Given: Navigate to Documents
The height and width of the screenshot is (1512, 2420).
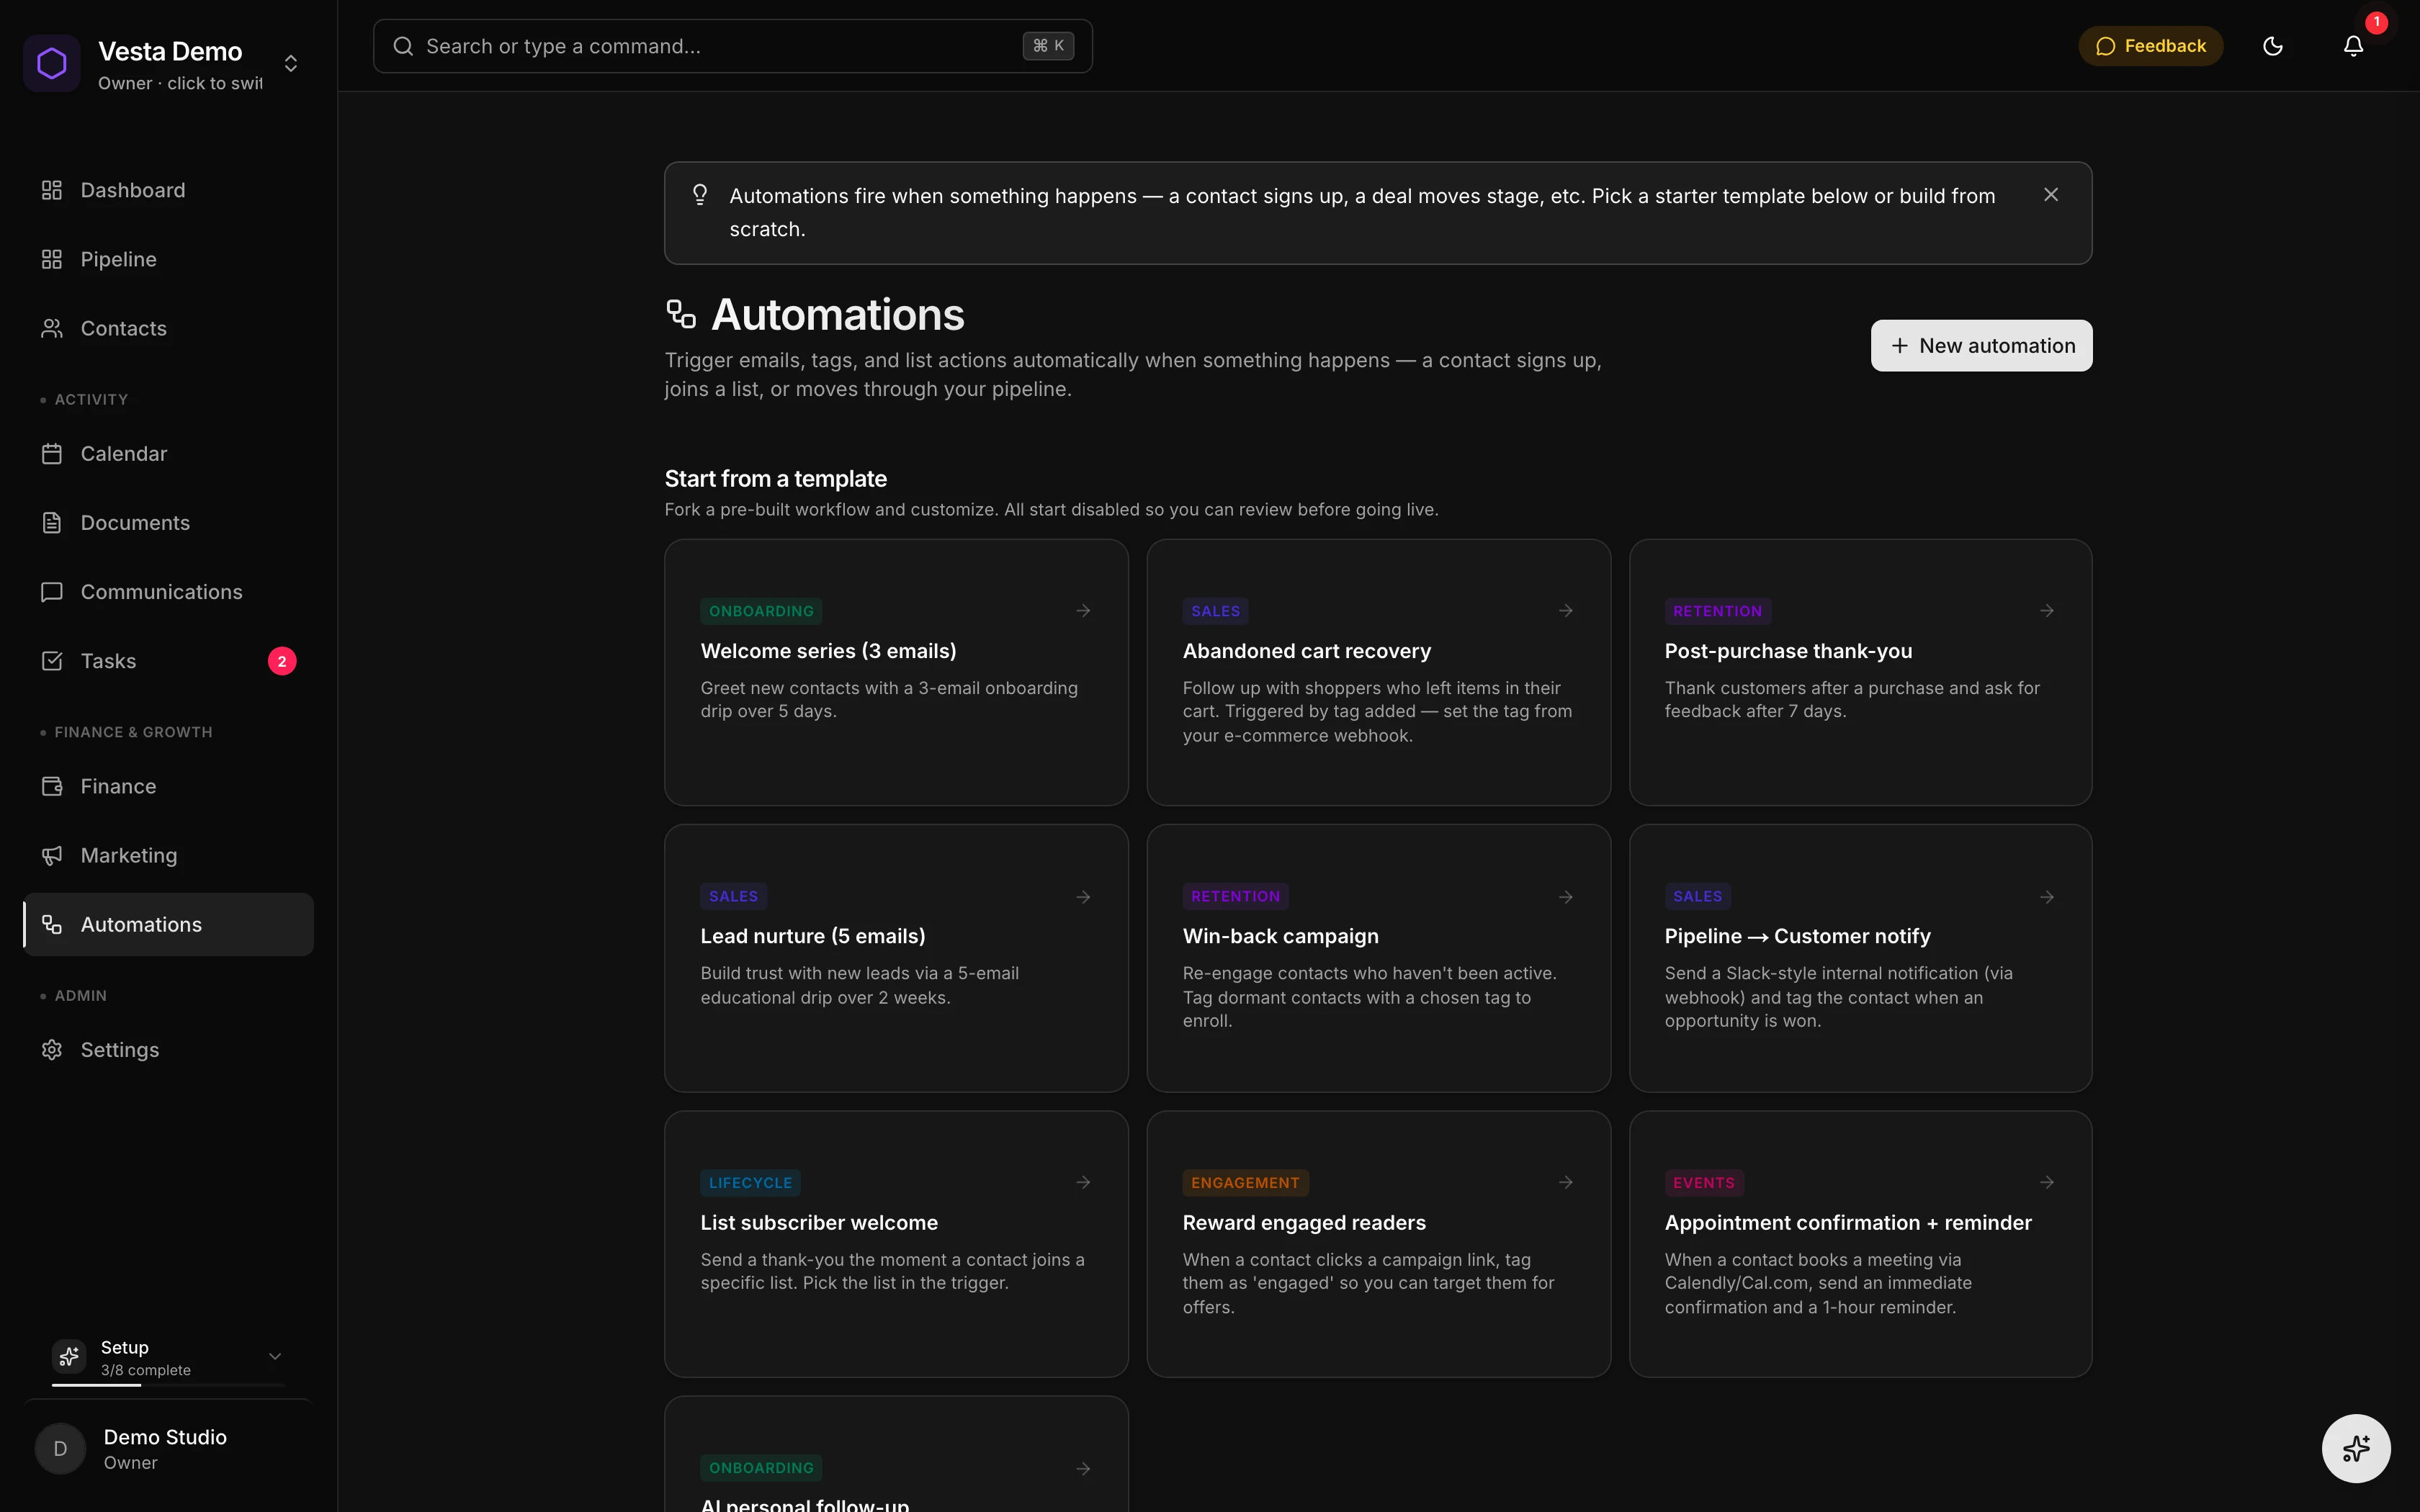Looking at the screenshot, I should [168, 523].
